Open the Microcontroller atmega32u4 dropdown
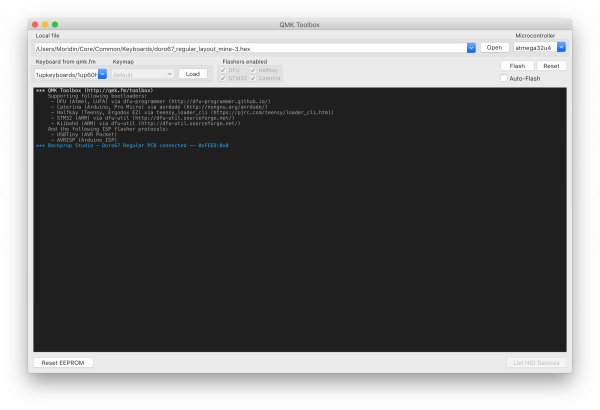 [x=561, y=47]
